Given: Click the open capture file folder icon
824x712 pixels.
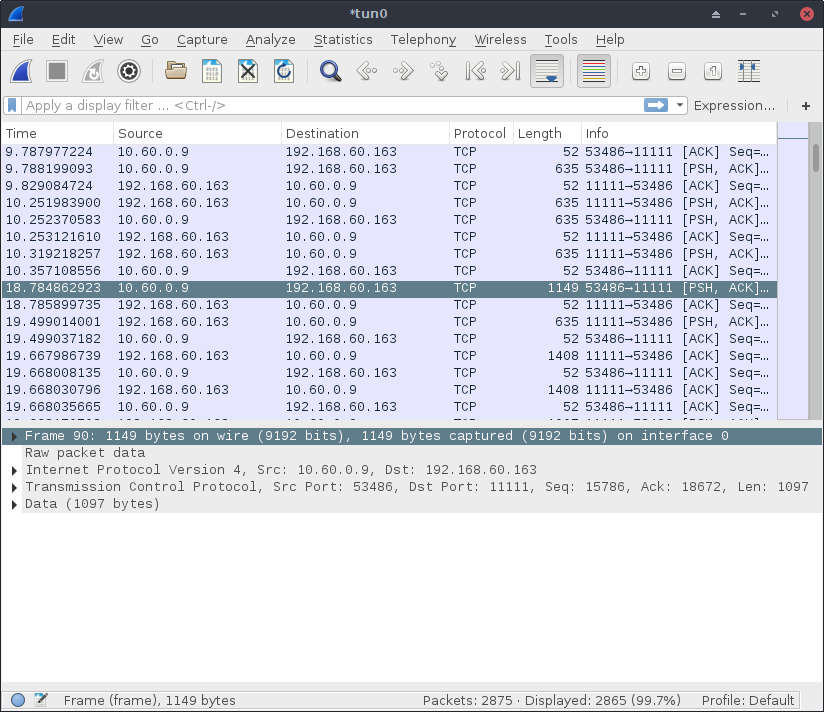Looking at the screenshot, I should point(176,71).
